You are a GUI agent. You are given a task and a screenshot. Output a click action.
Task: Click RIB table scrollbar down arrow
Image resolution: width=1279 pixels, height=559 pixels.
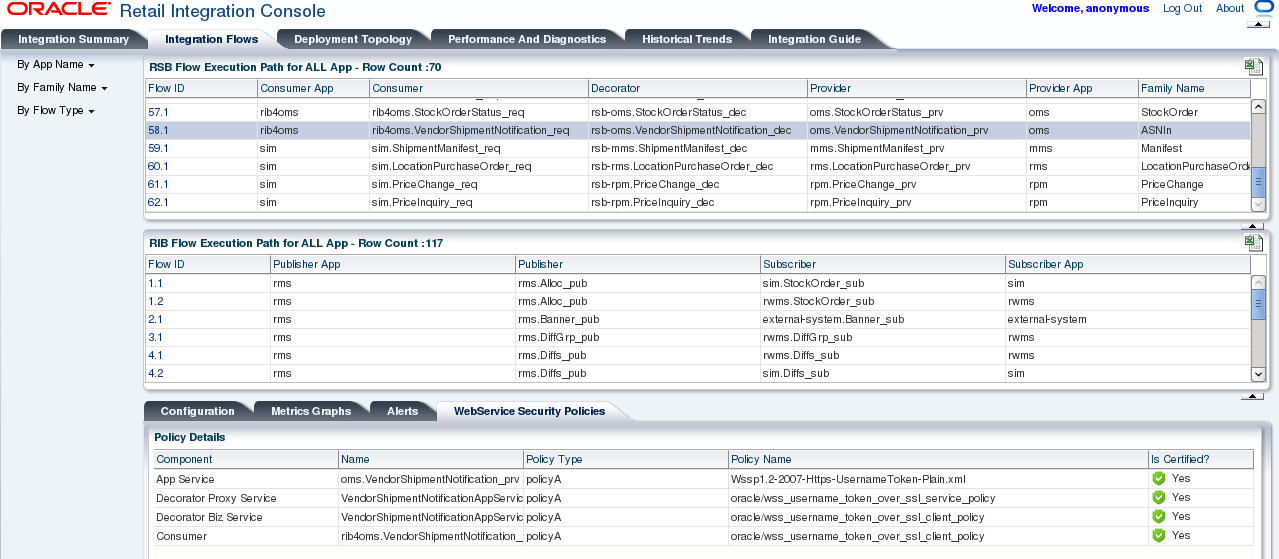click(x=1259, y=374)
